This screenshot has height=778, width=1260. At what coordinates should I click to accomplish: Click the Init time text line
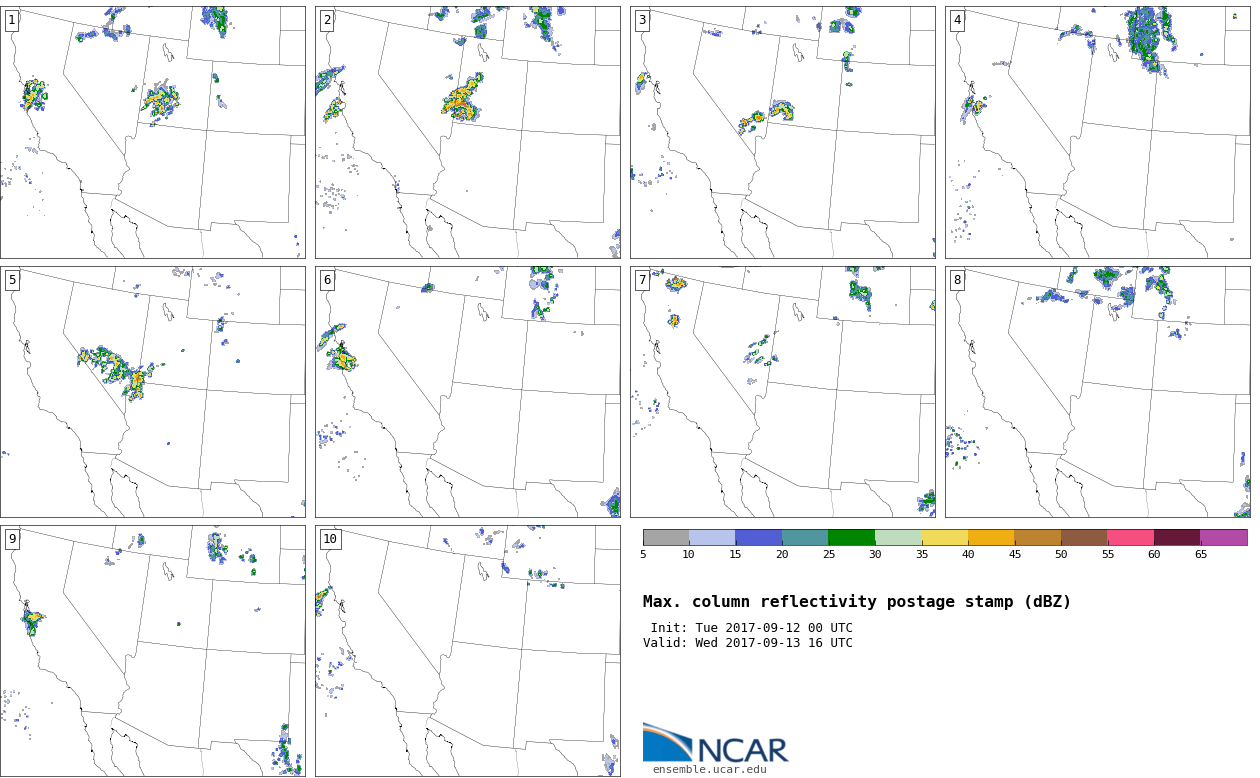tap(751, 628)
